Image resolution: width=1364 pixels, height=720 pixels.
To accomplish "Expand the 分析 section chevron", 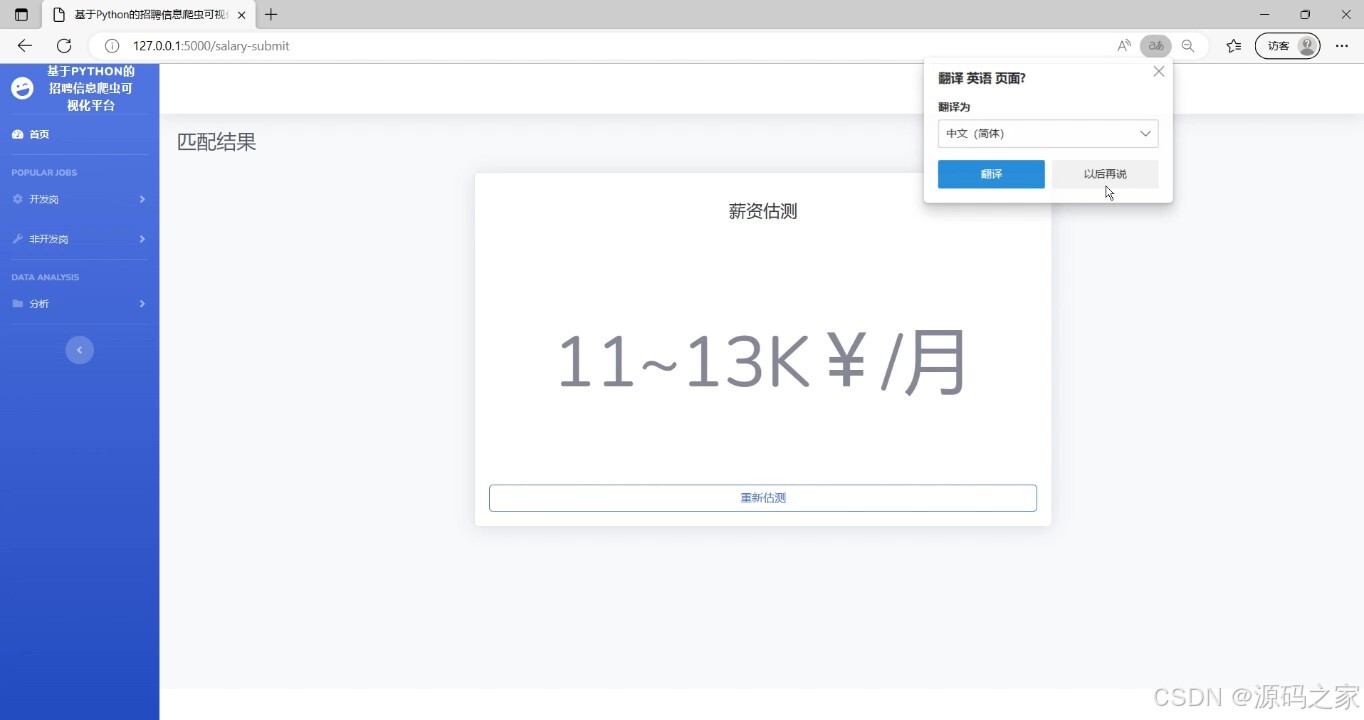I will [142, 304].
